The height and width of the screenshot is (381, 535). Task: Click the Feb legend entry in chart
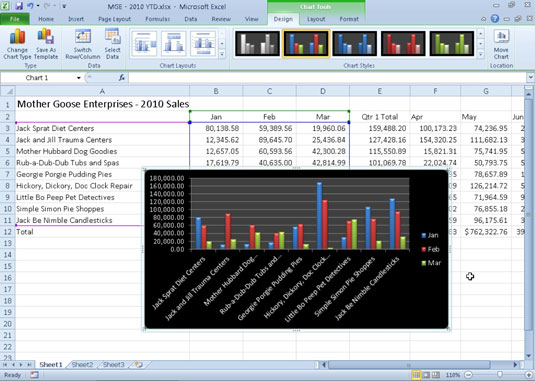pos(431,249)
